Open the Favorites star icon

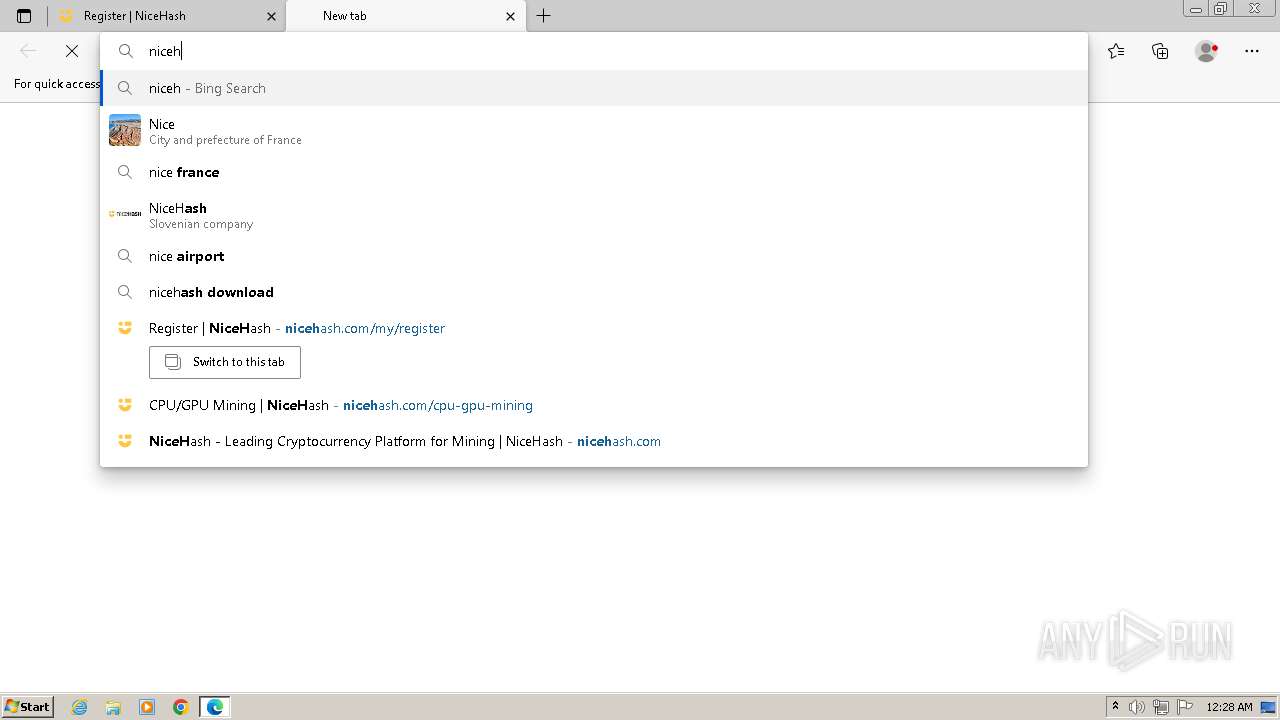pyautogui.click(x=1116, y=51)
